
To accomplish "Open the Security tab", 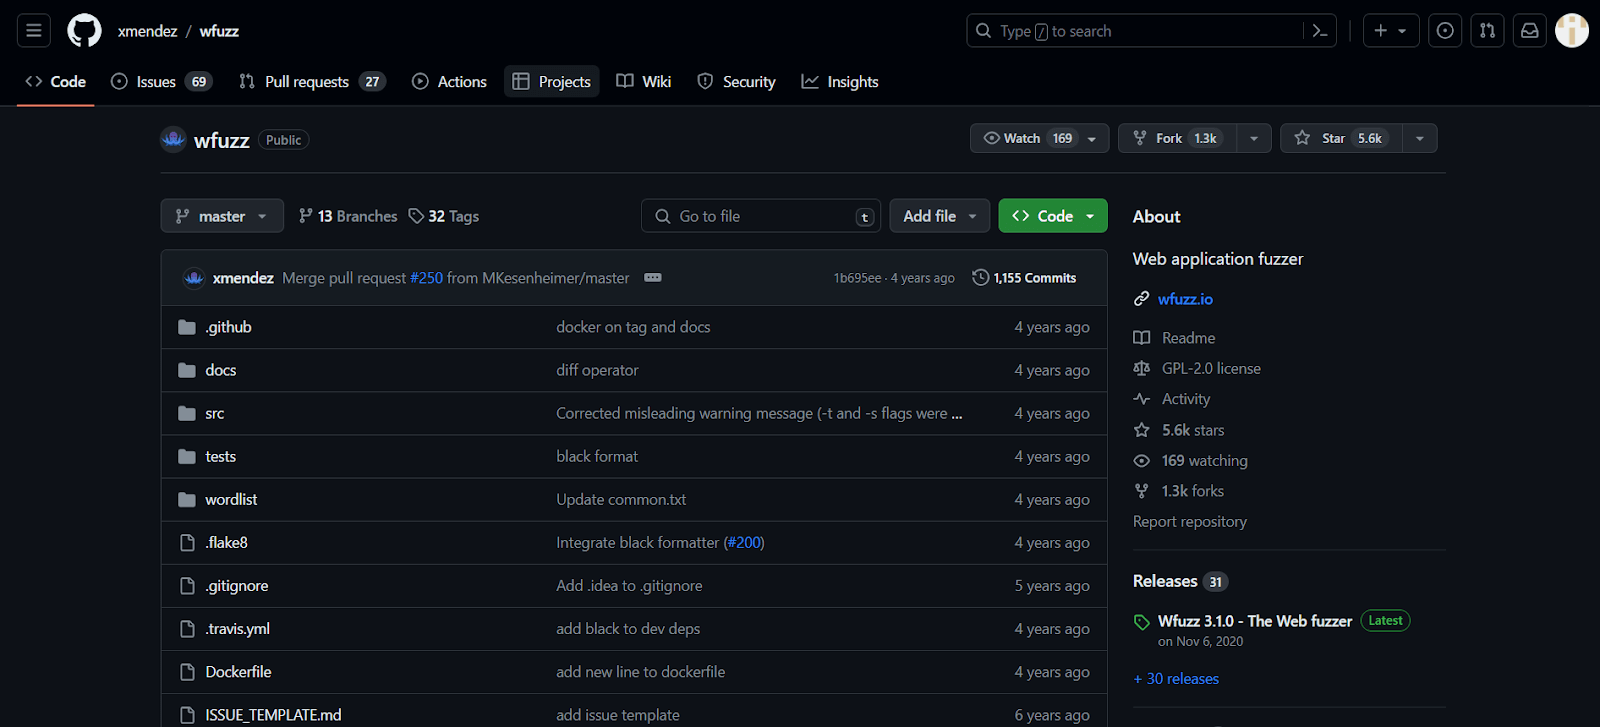I will pyautogui.click(x=737, y=82).
